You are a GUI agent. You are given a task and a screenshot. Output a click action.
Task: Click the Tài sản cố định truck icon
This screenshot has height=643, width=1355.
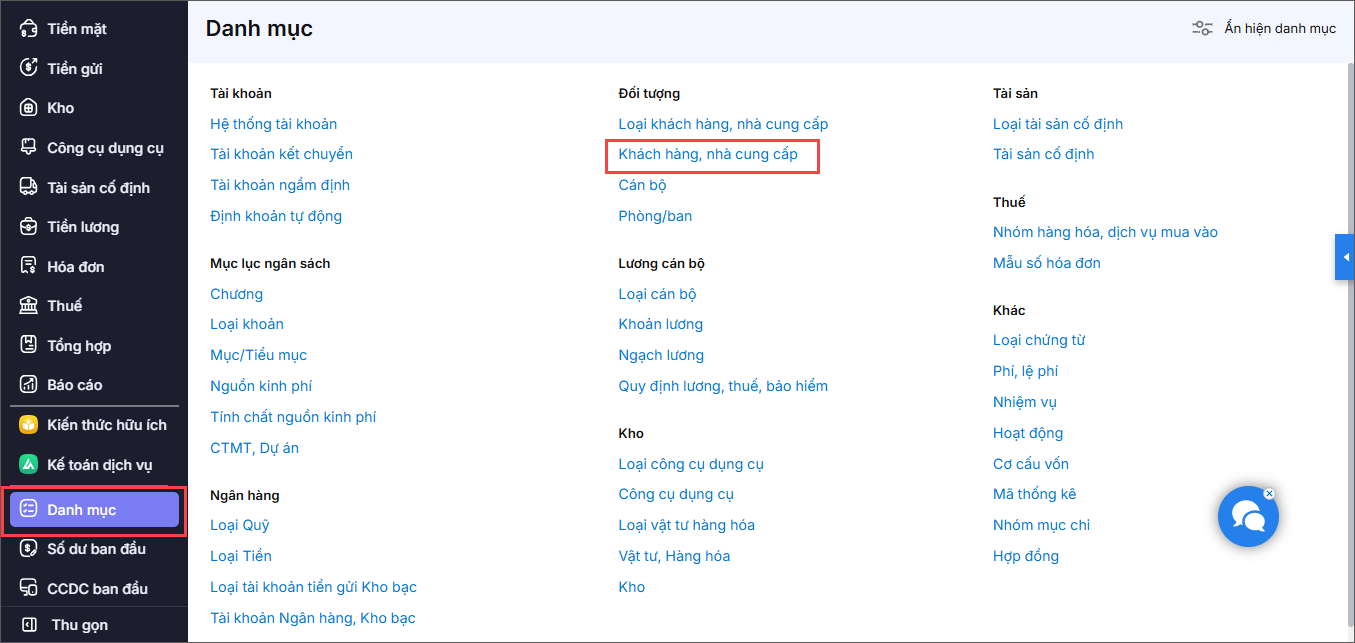pos(29,187)
